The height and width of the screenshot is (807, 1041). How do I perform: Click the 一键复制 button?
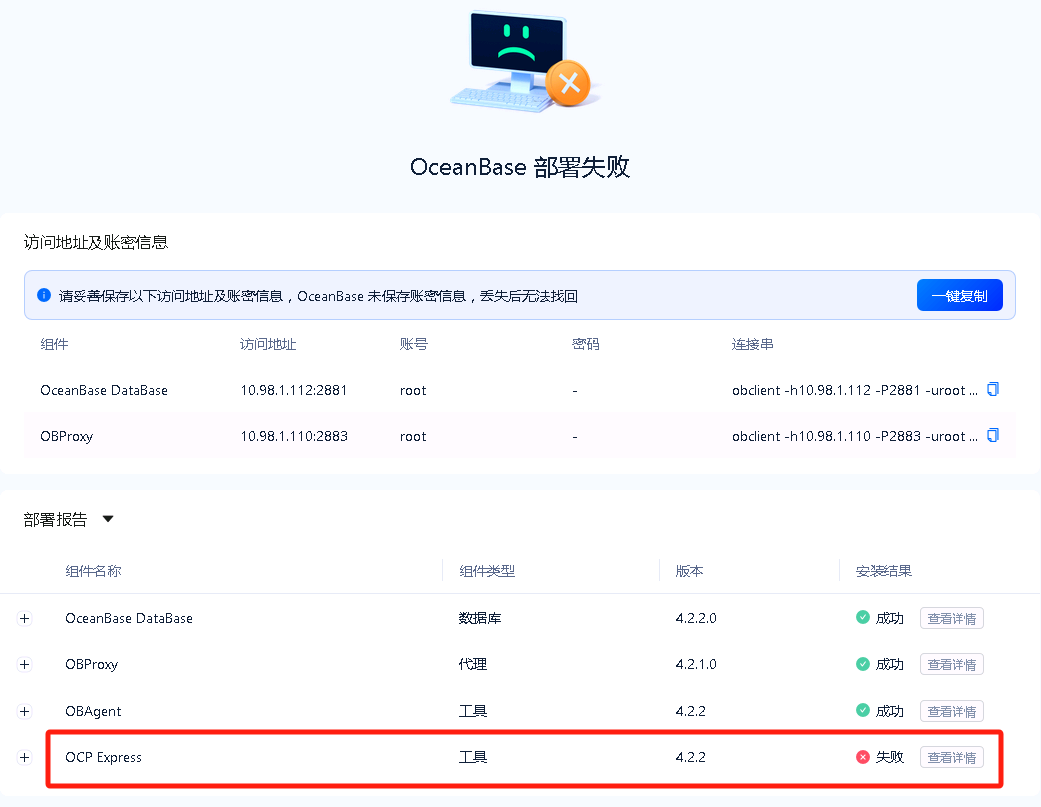[959, 294]
